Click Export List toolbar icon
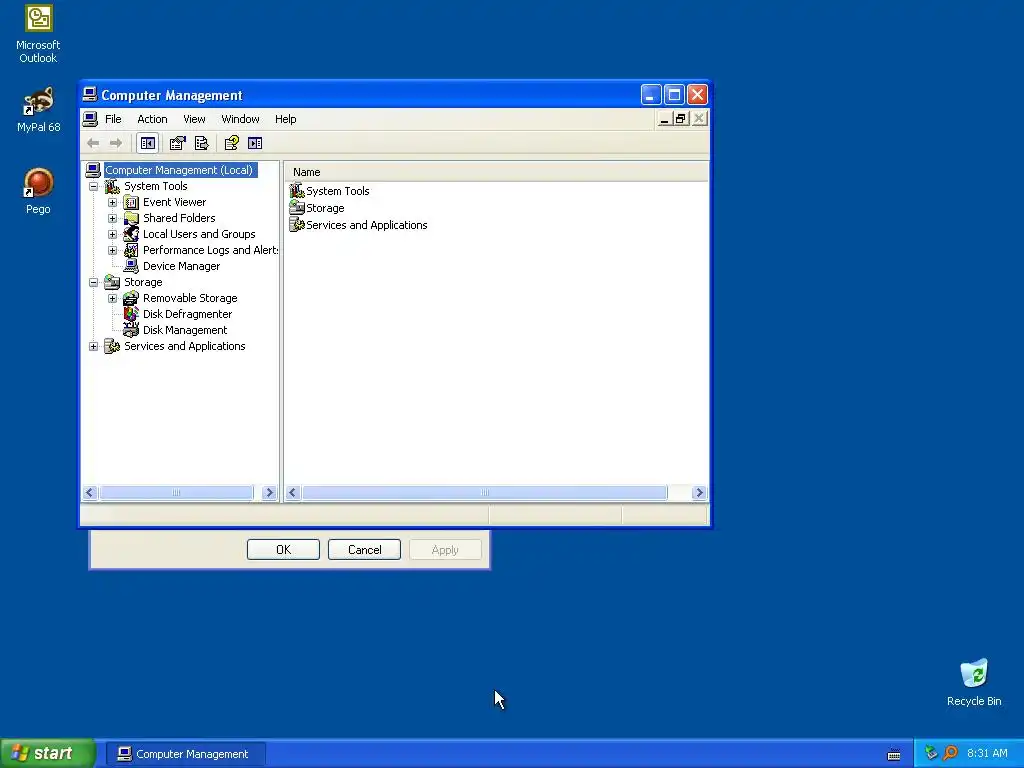Viewport: 1024px width, 768px height. coord(201,143)
